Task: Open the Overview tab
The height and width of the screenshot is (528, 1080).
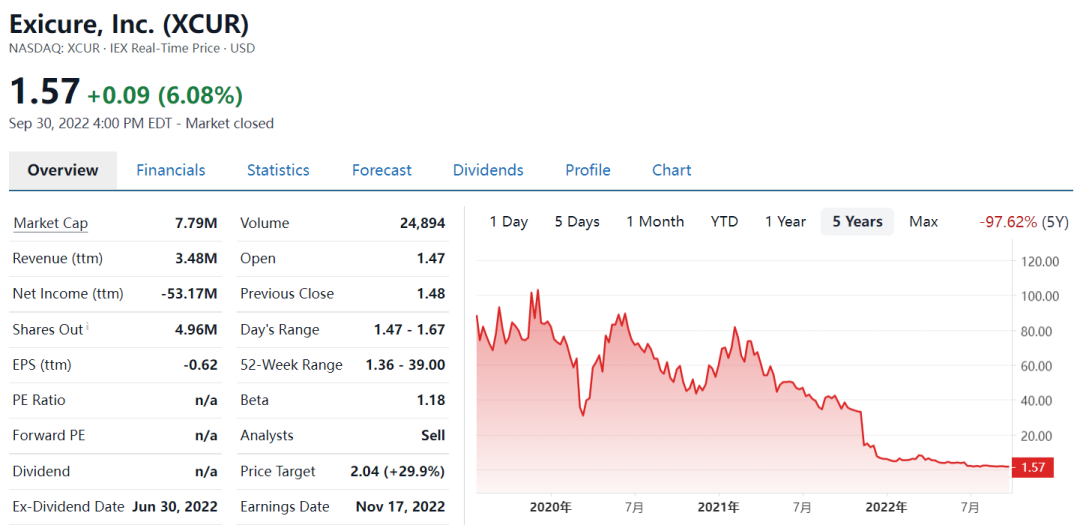Action: pyautogui.click(x=63, y=170)
